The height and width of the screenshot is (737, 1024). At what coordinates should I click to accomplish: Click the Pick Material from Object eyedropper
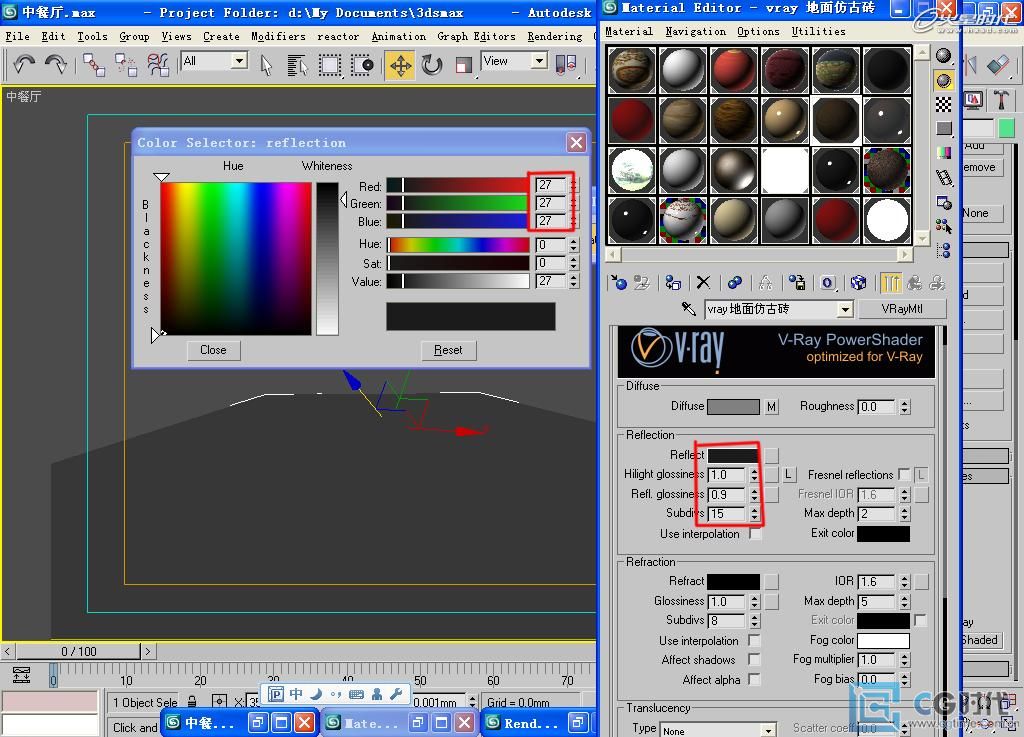689,308
